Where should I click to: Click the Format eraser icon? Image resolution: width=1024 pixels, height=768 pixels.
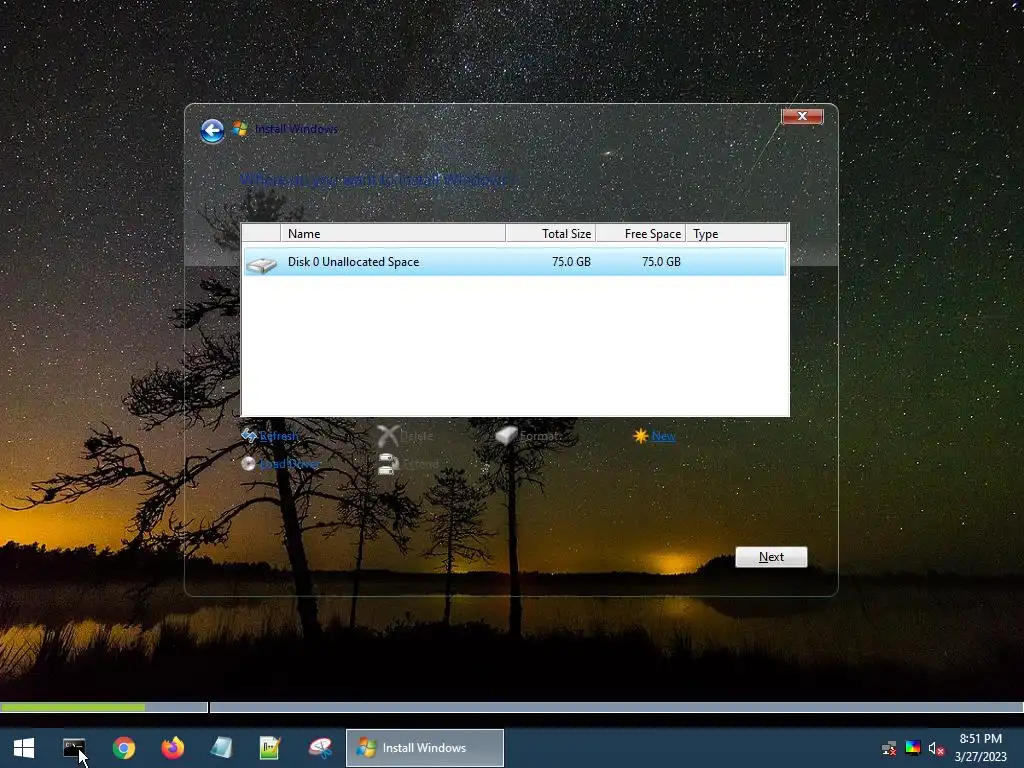coord(506,435)
